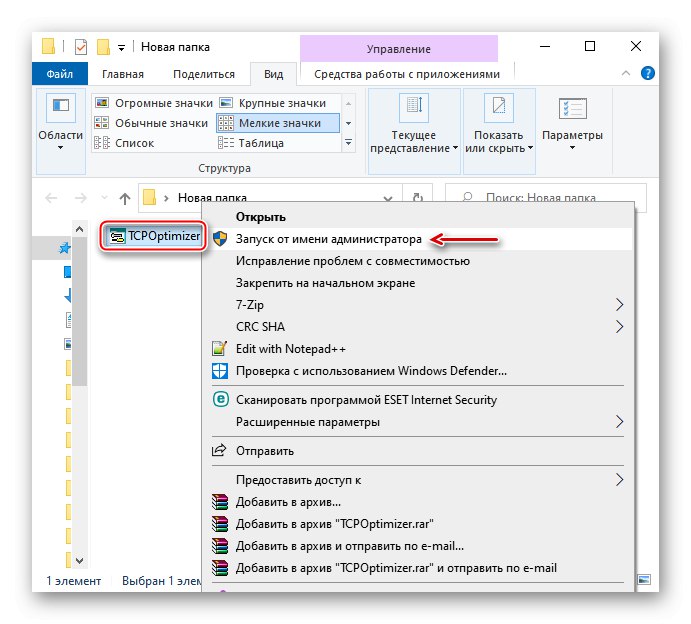
Task: Click Открыть in the context menu
Action: [x=419, y=217]
